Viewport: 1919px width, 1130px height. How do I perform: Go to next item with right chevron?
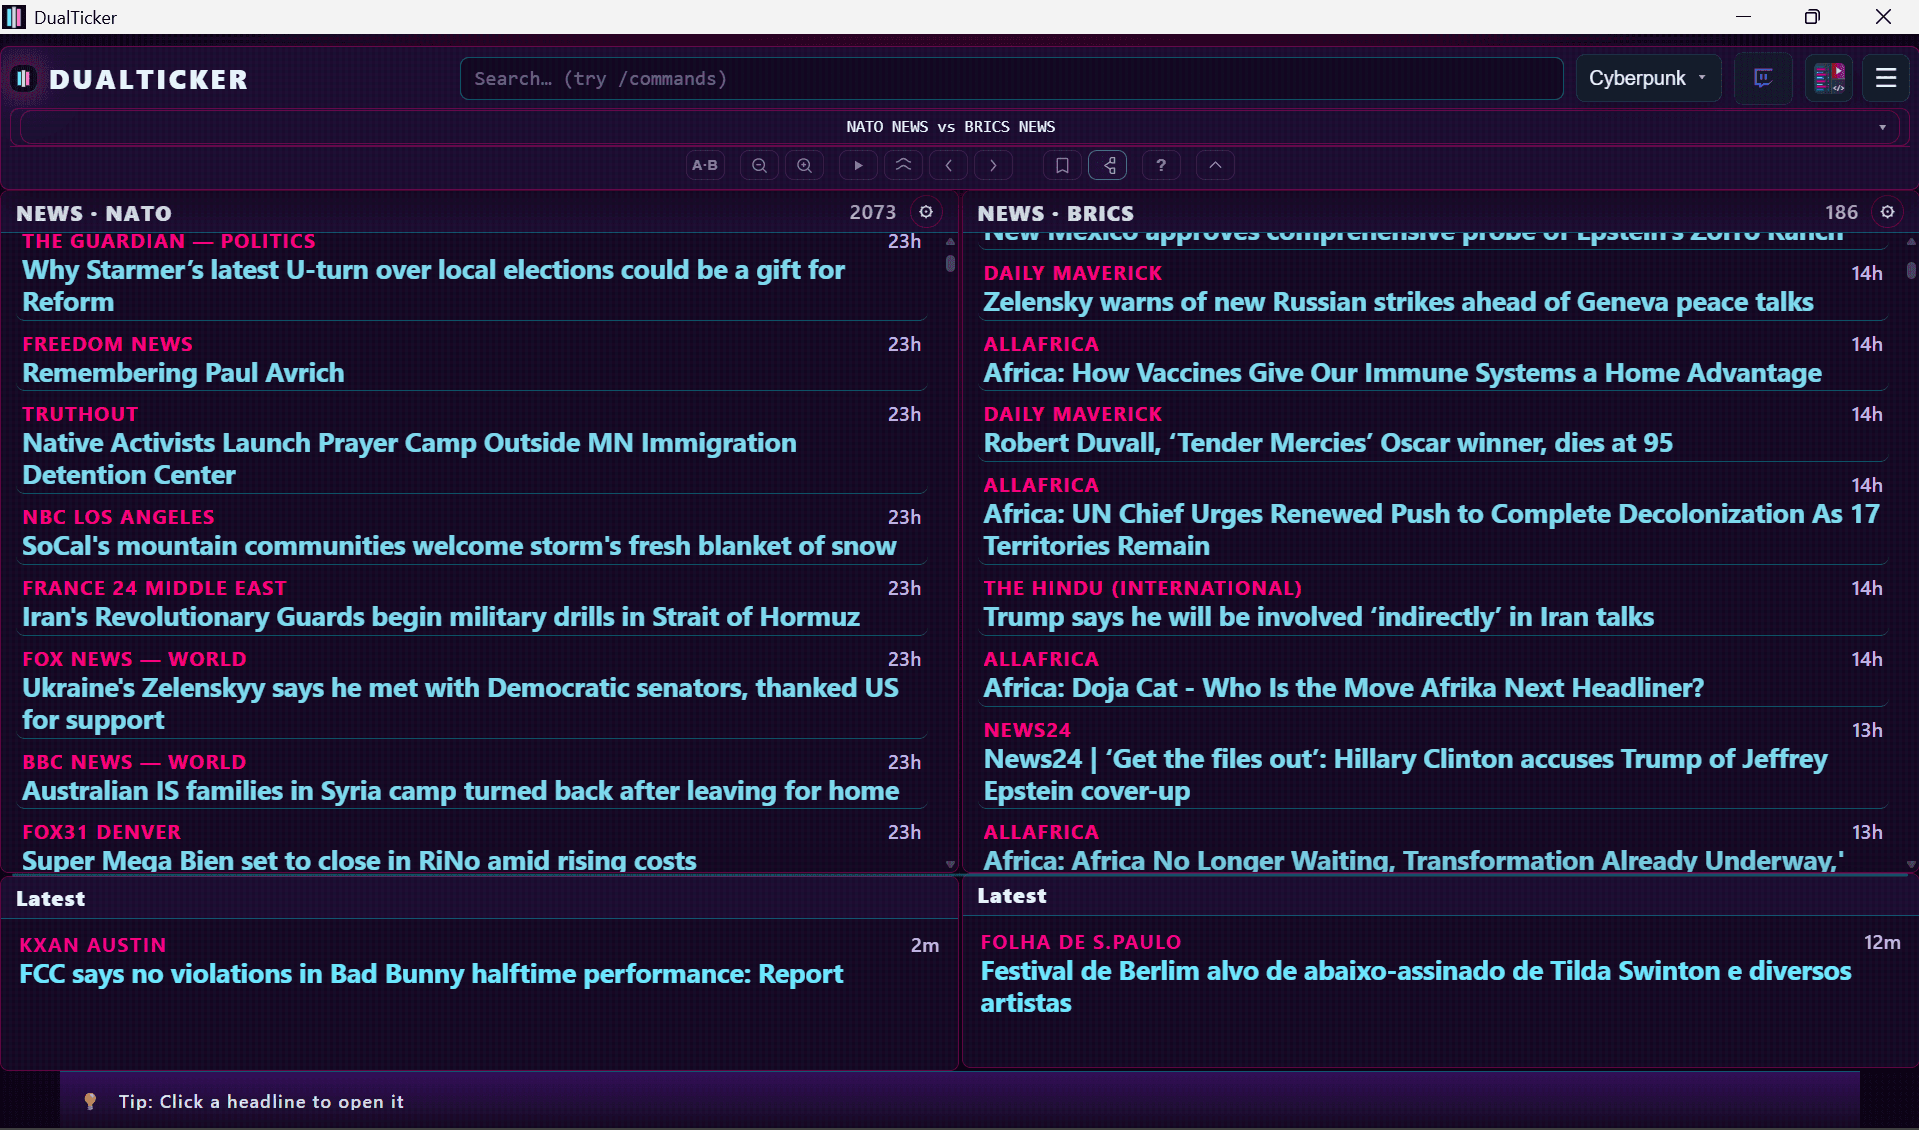[993, 165]
